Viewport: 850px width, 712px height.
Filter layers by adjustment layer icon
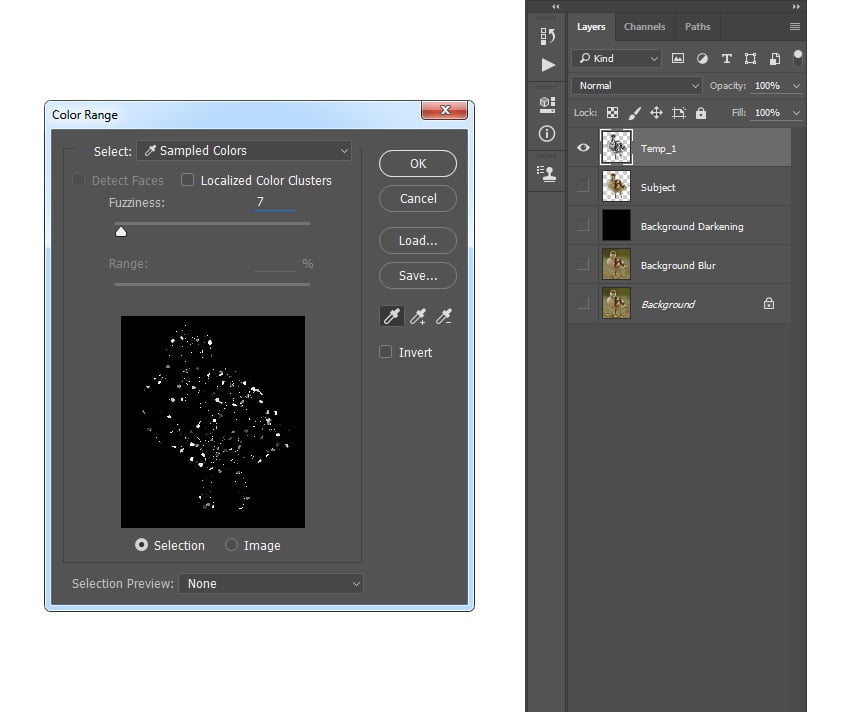[702, 59]
